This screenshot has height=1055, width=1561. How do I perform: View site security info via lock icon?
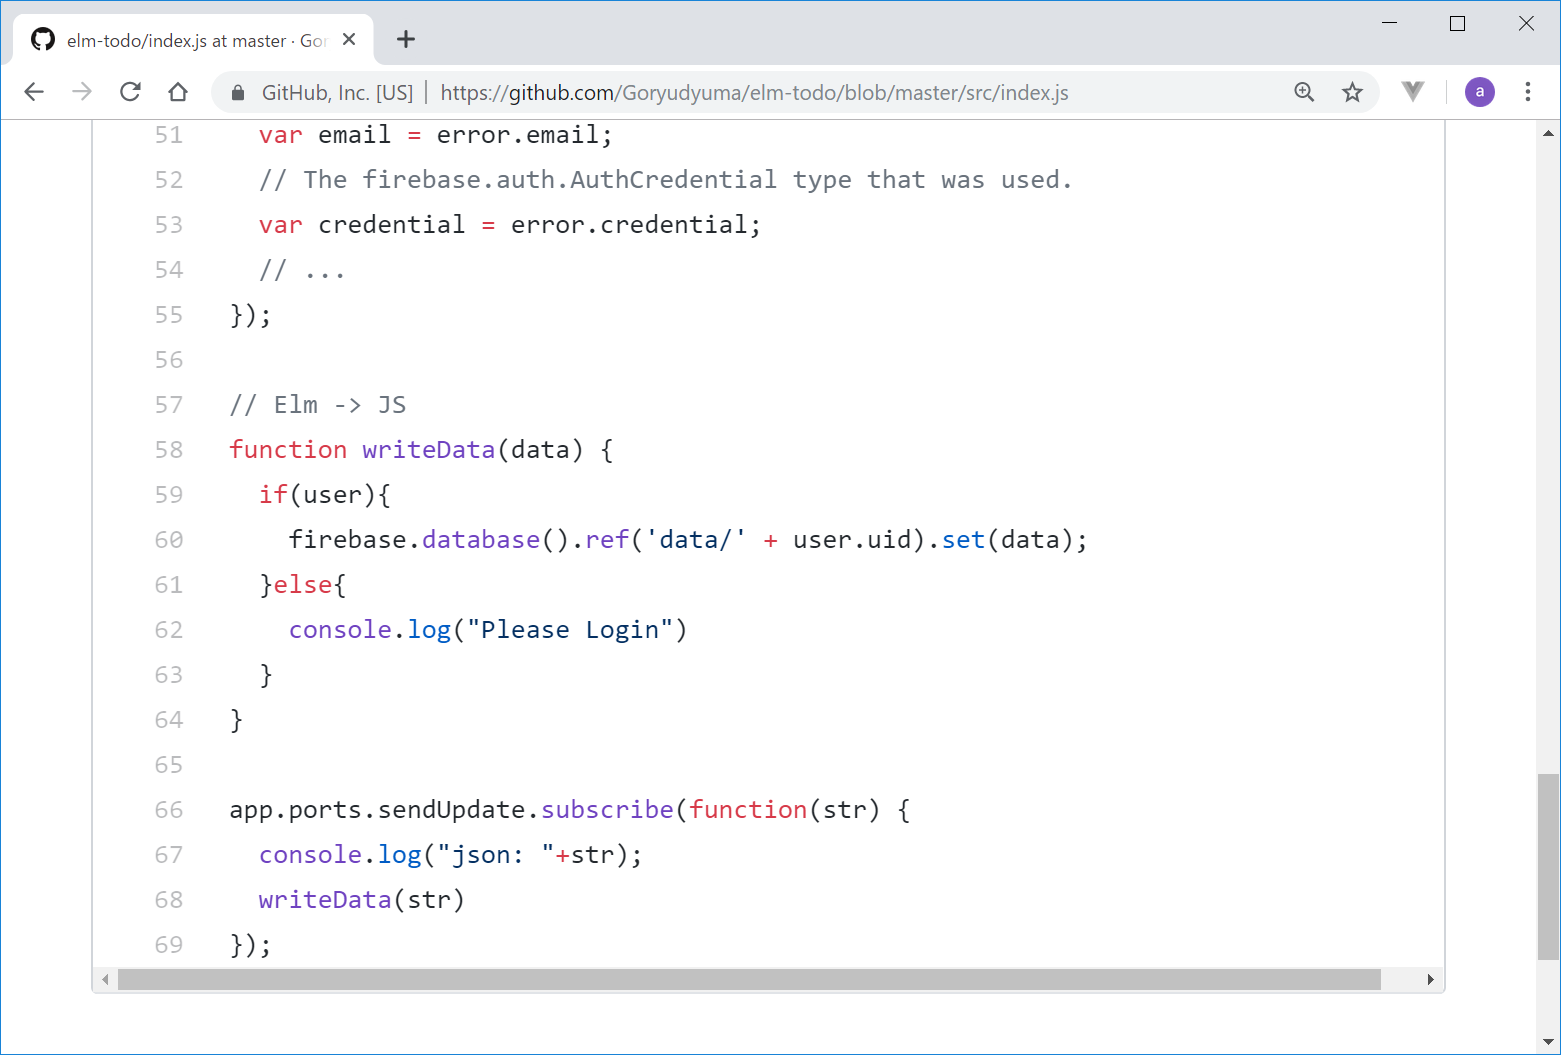click(238, 93)
